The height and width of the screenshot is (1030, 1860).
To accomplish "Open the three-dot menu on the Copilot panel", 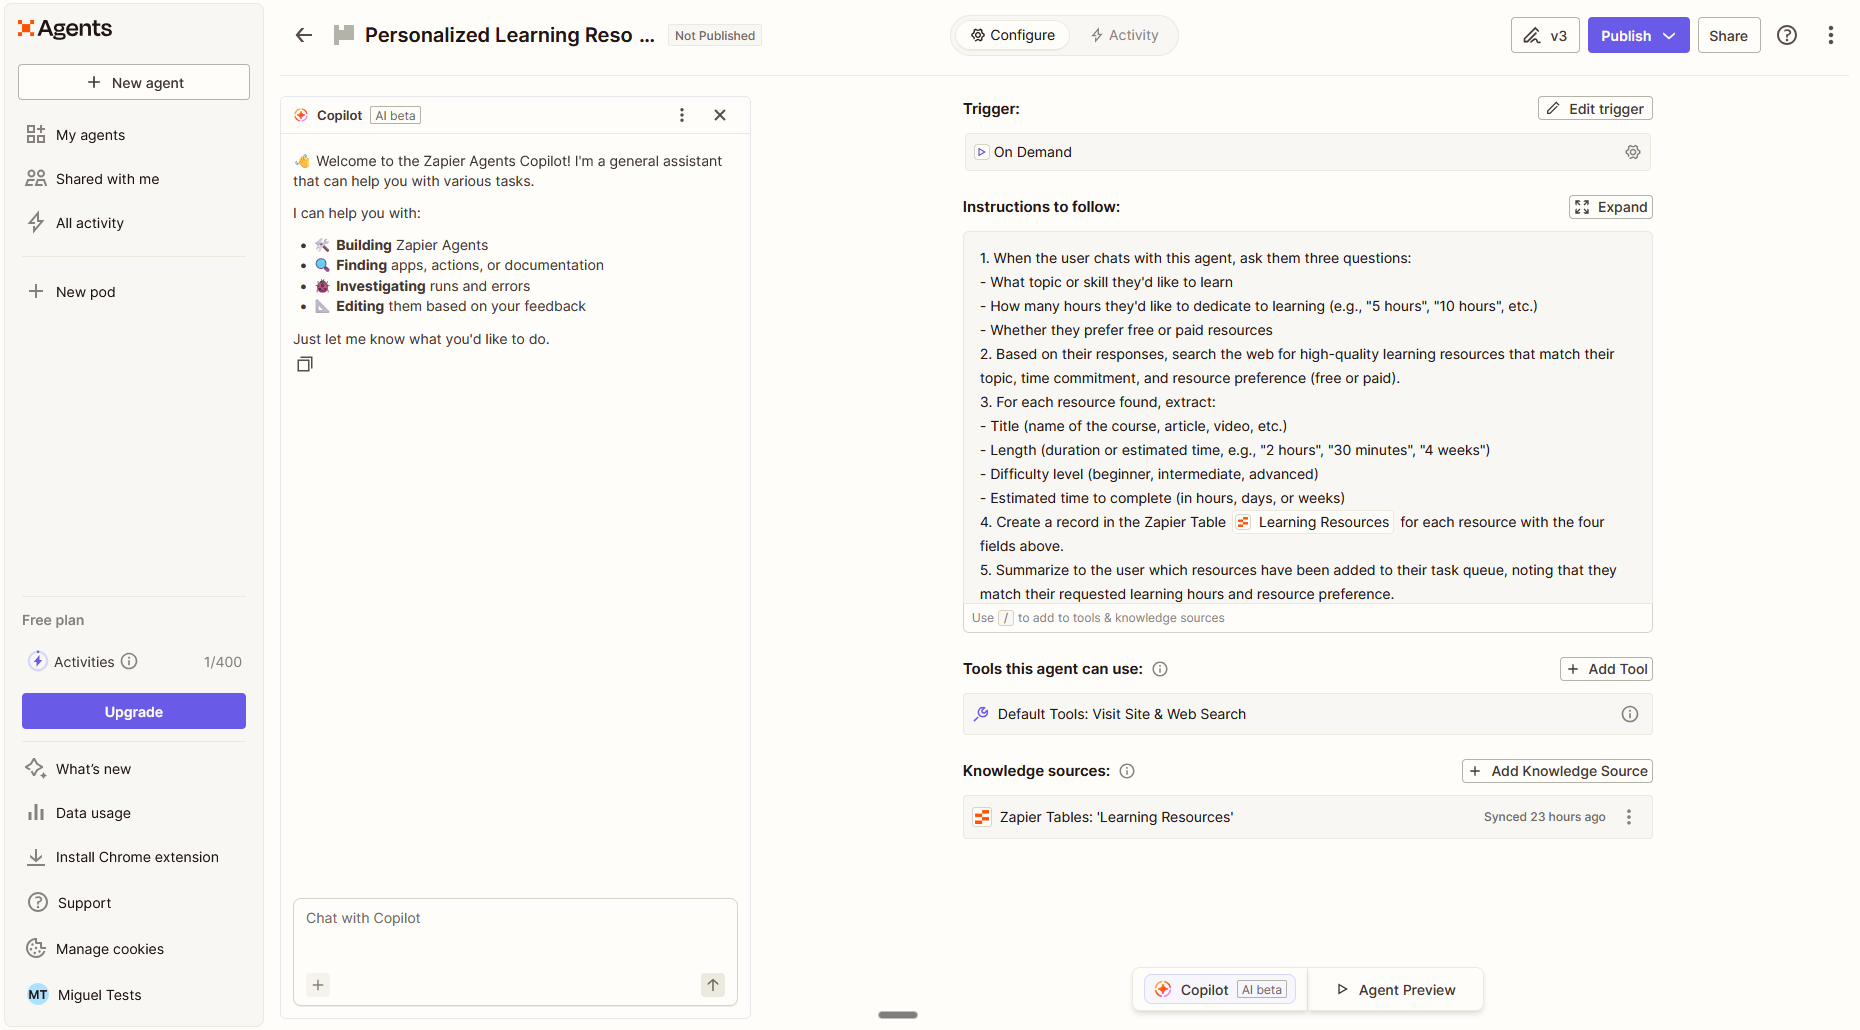I will [x=682, y=114].
